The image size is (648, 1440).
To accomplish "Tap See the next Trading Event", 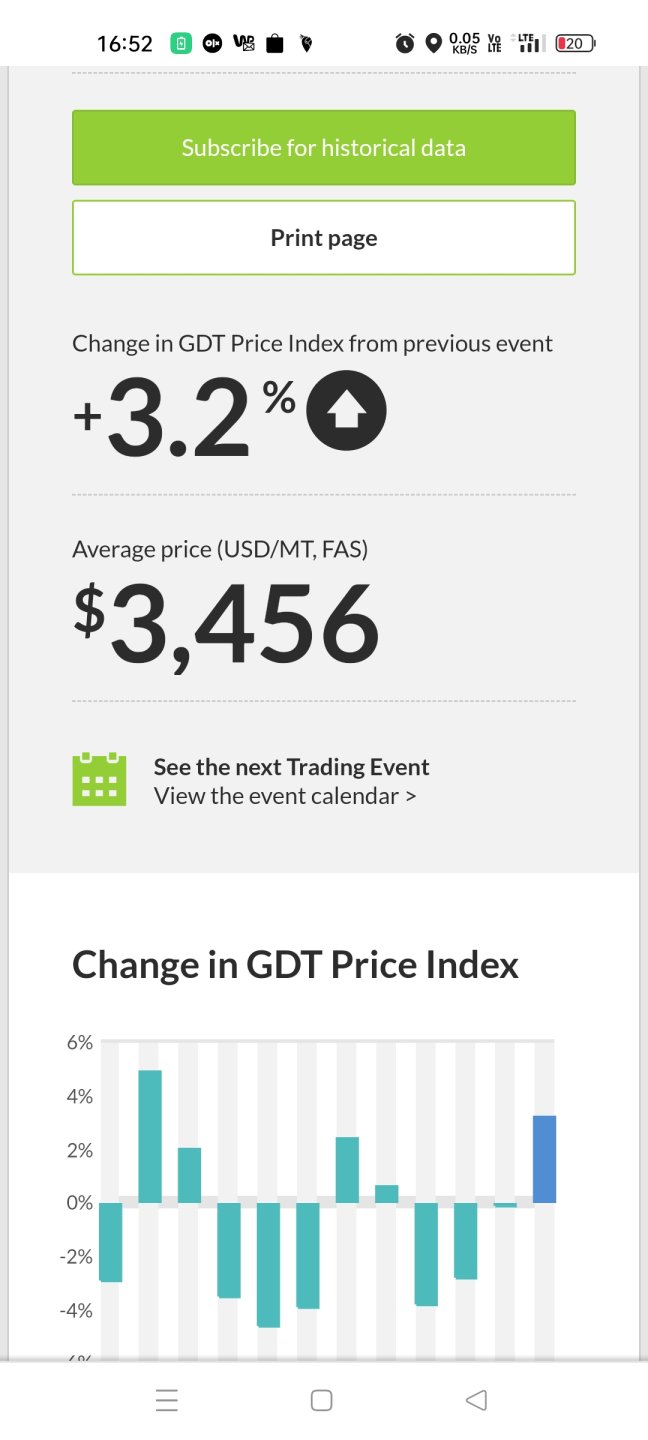I will [291, 767].
